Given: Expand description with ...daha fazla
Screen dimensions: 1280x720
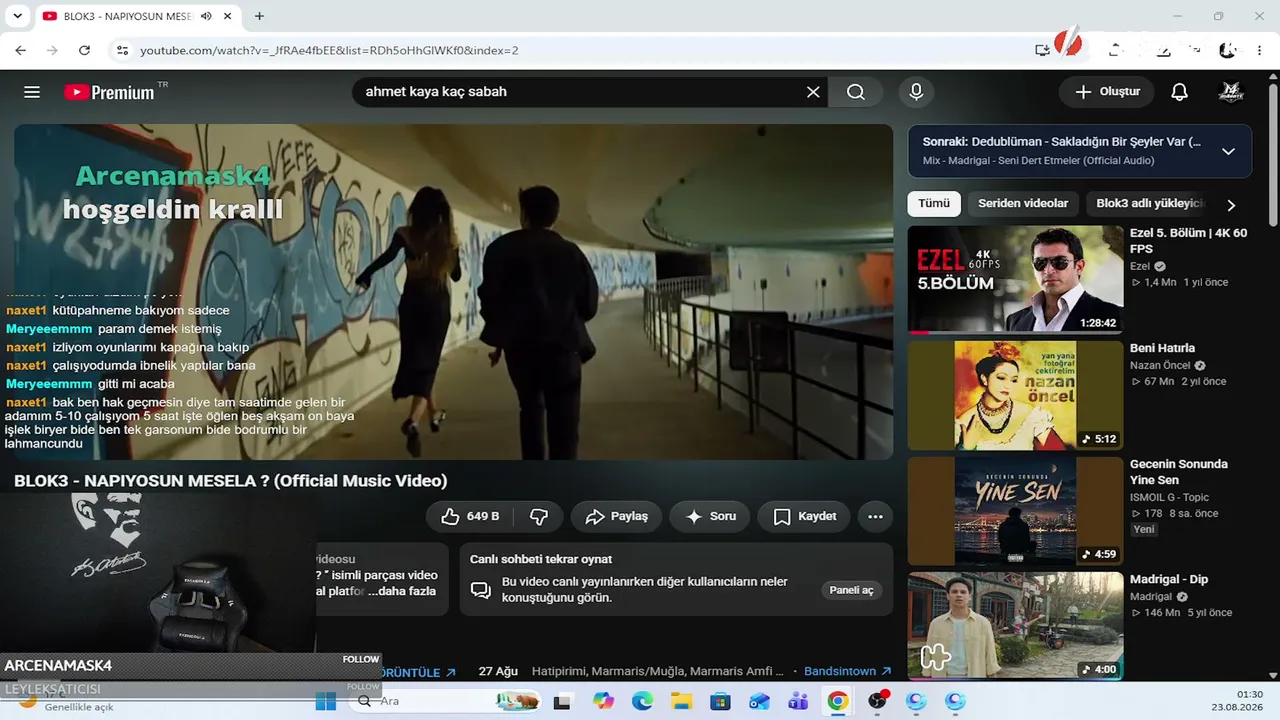Looking at the screenshot, I should coord(402,591).
